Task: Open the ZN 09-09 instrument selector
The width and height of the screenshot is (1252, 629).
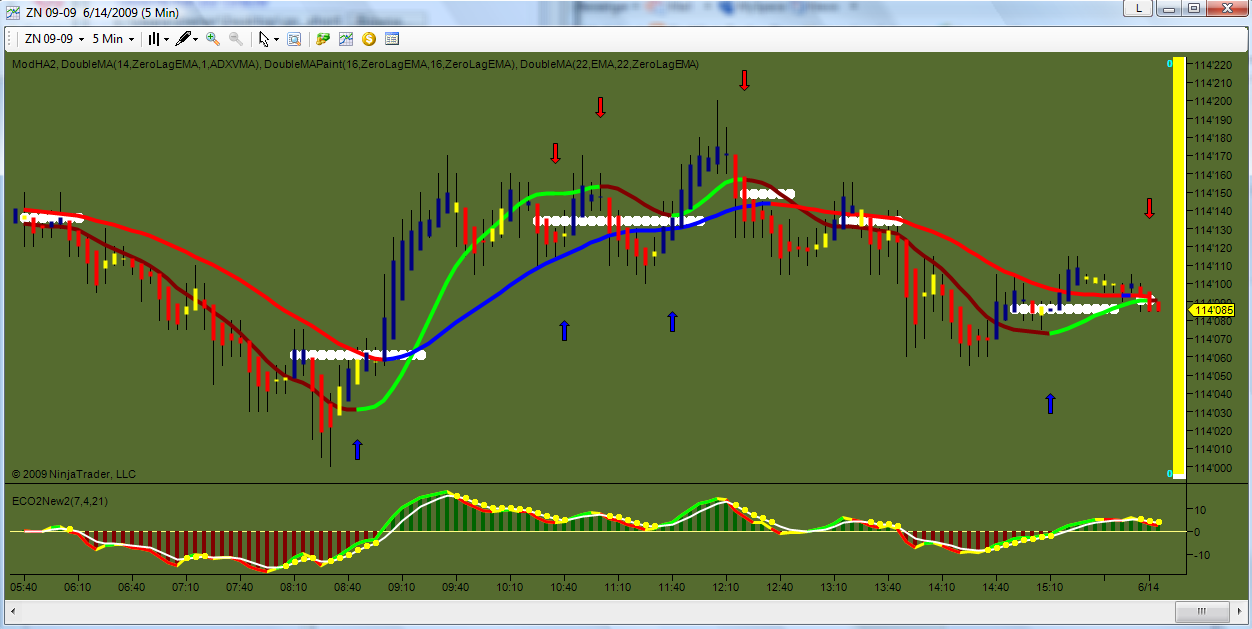Action: click(54, 39)
